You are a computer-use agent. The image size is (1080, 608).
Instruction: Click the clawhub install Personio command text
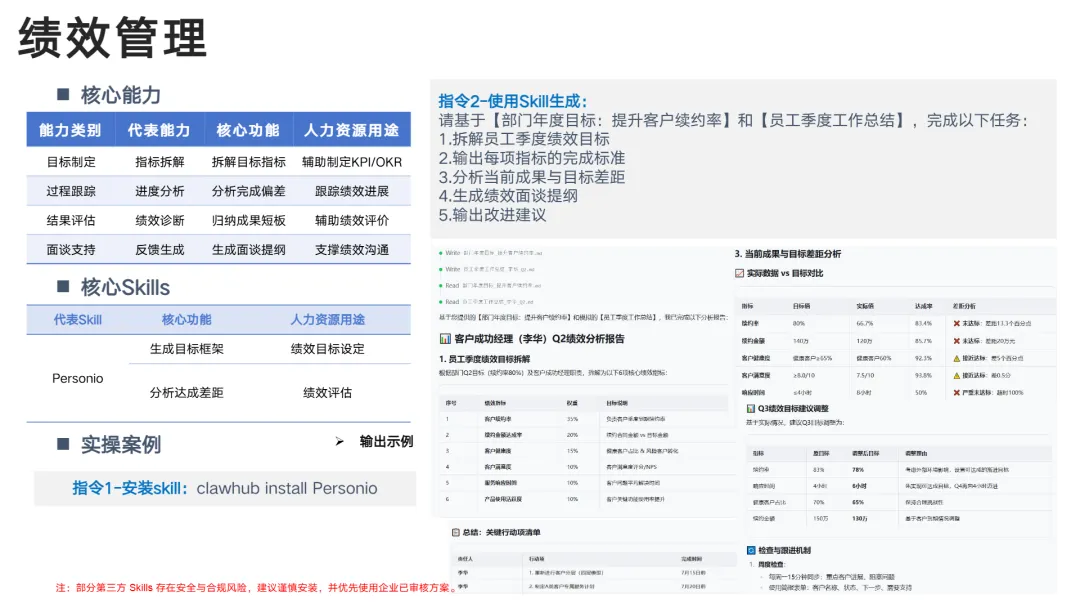pyautogui.click(x=287, y=488)
